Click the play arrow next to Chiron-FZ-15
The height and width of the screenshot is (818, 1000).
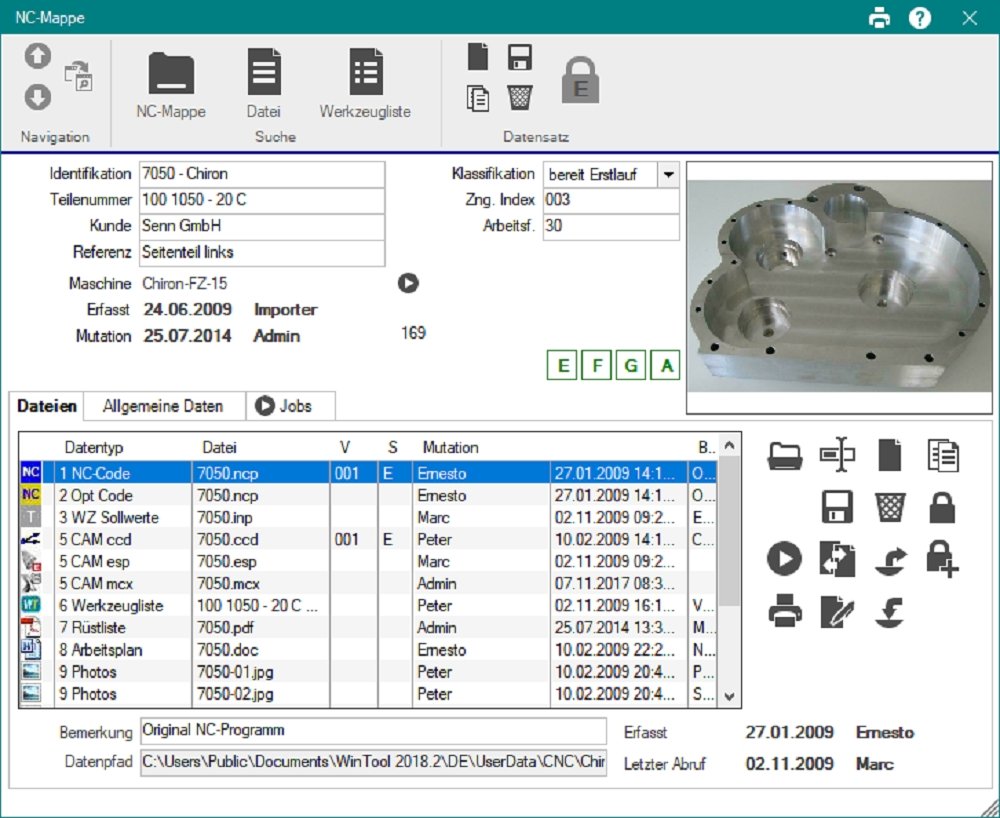click(407, 283)
